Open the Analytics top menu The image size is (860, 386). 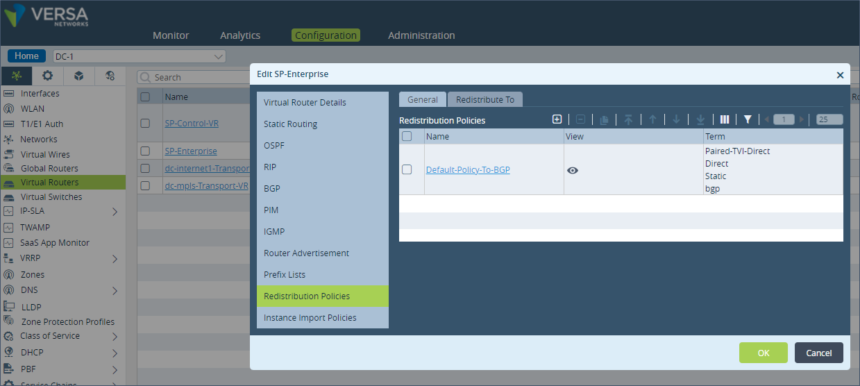[x=240, y=36]
